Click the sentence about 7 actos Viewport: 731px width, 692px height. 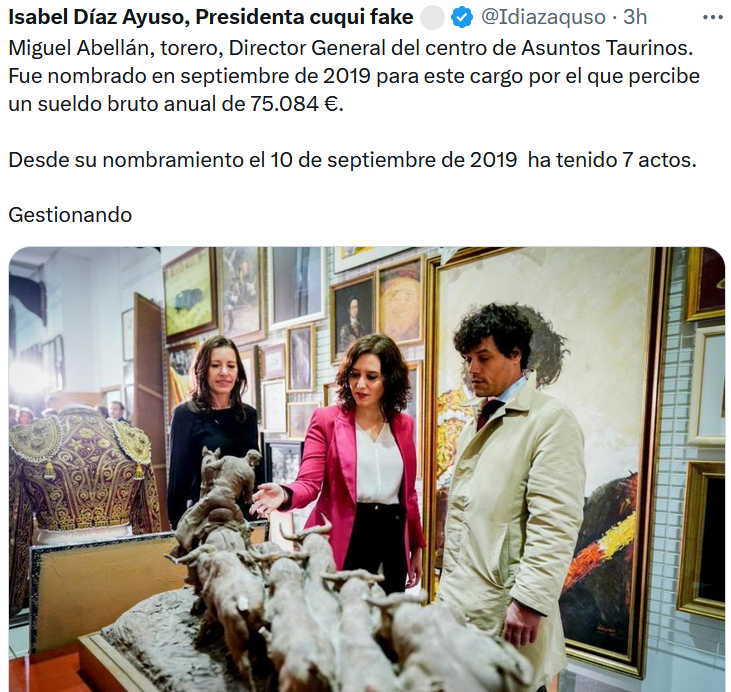(x=352, y=160)
